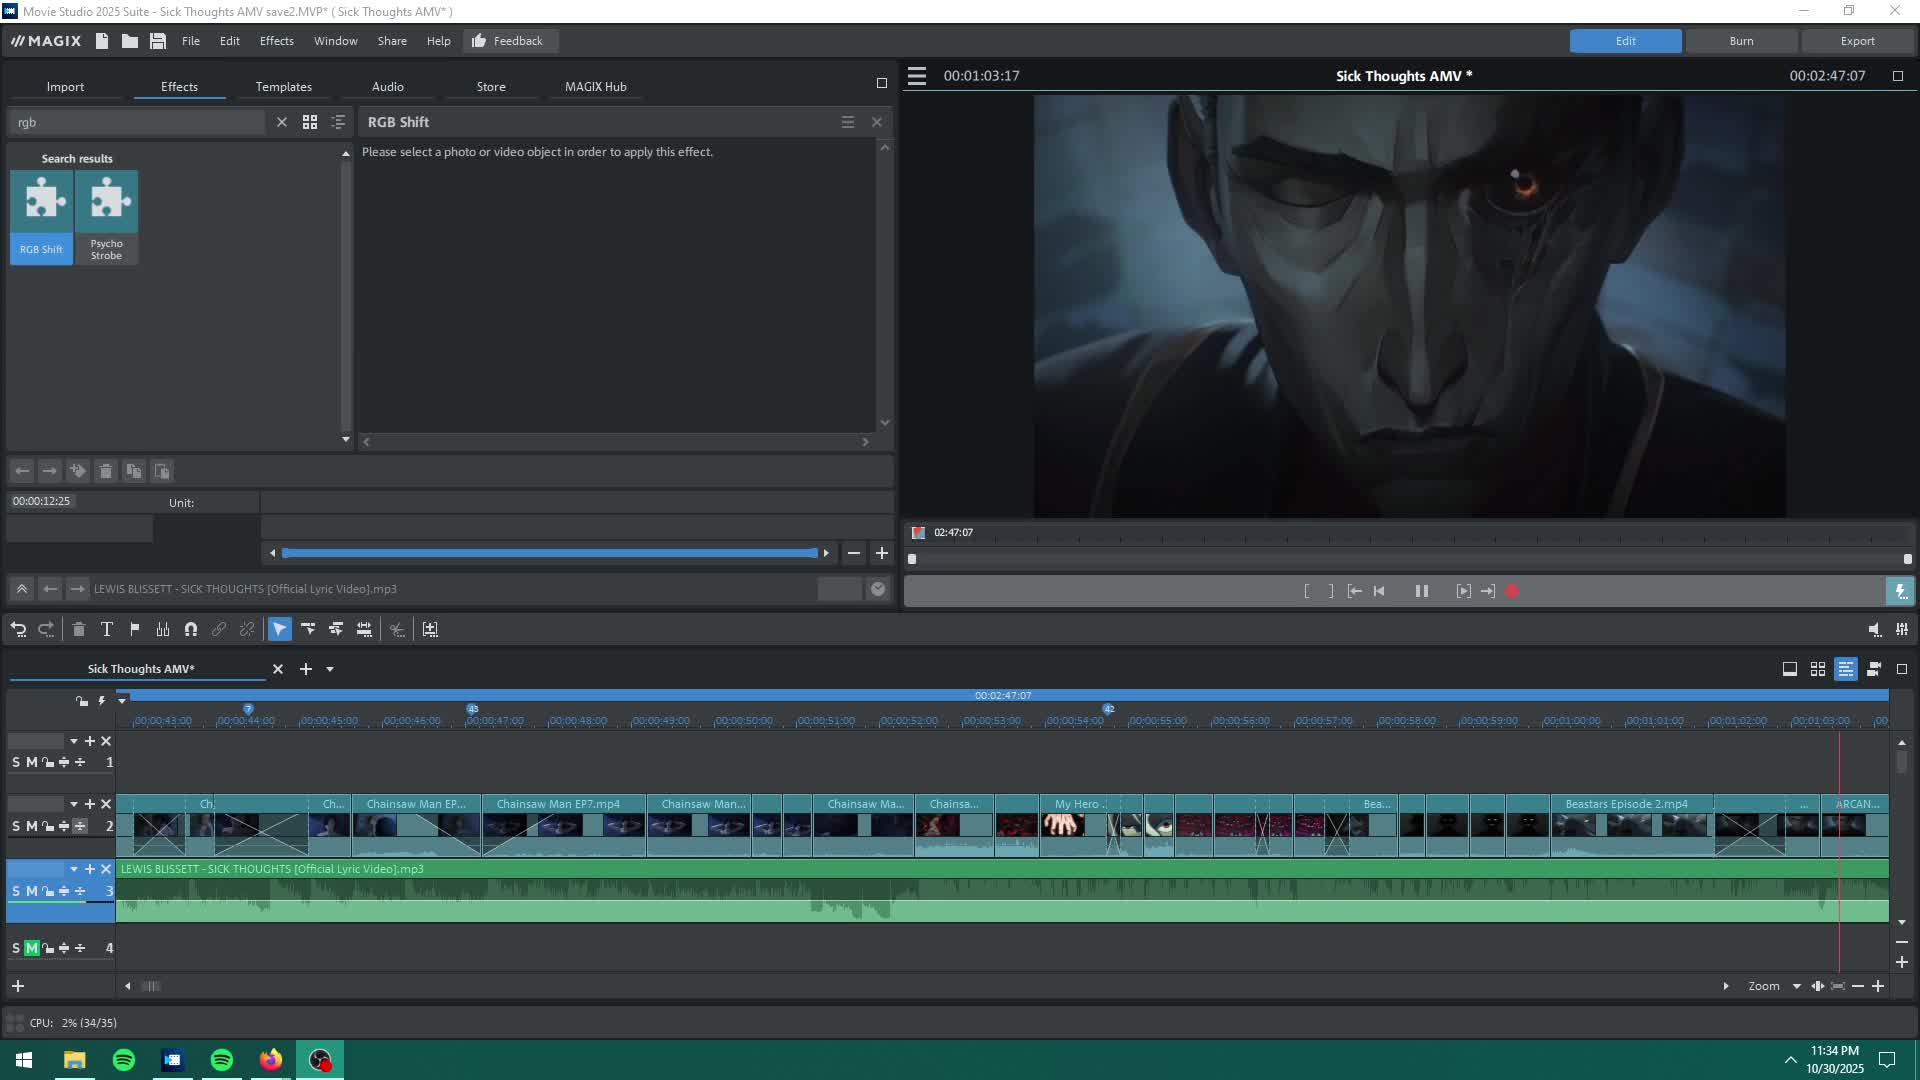This screenshot has height=1080, width=1920.
Task: Close the Sick Thoughts AMV project tab
Action: click(x=278, y=669)
